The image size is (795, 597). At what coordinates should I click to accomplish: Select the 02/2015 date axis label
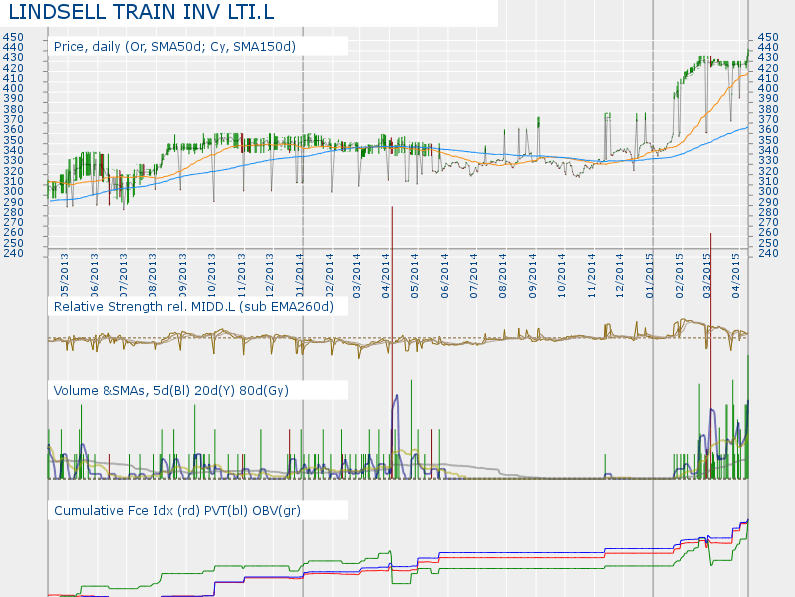tap(679, 275)
